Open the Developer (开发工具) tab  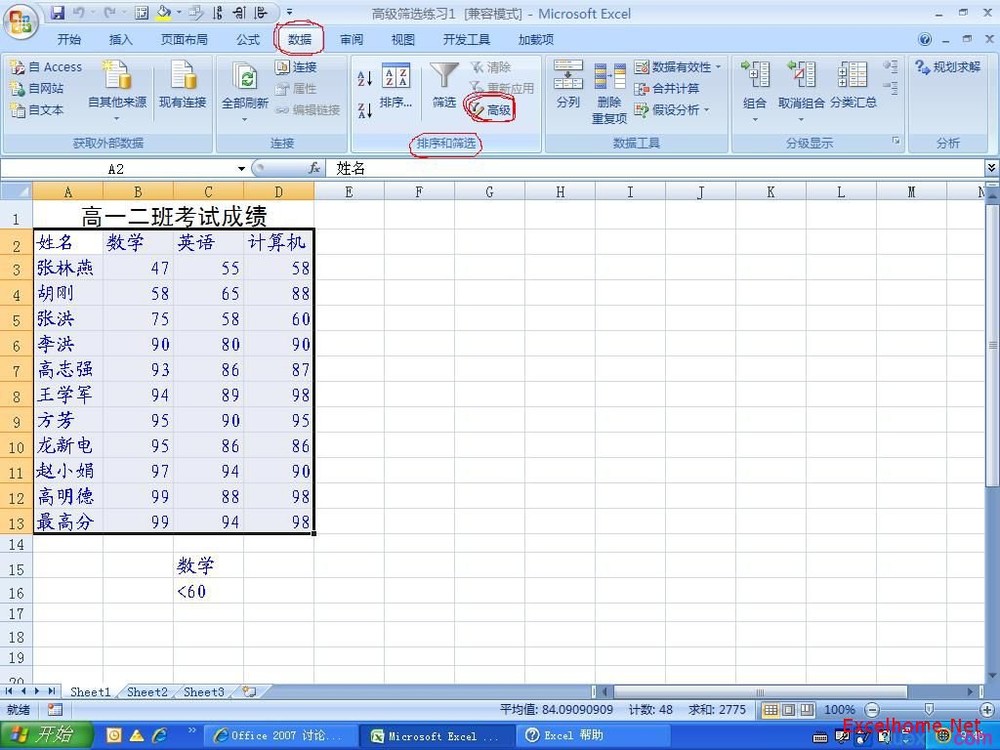466,40
